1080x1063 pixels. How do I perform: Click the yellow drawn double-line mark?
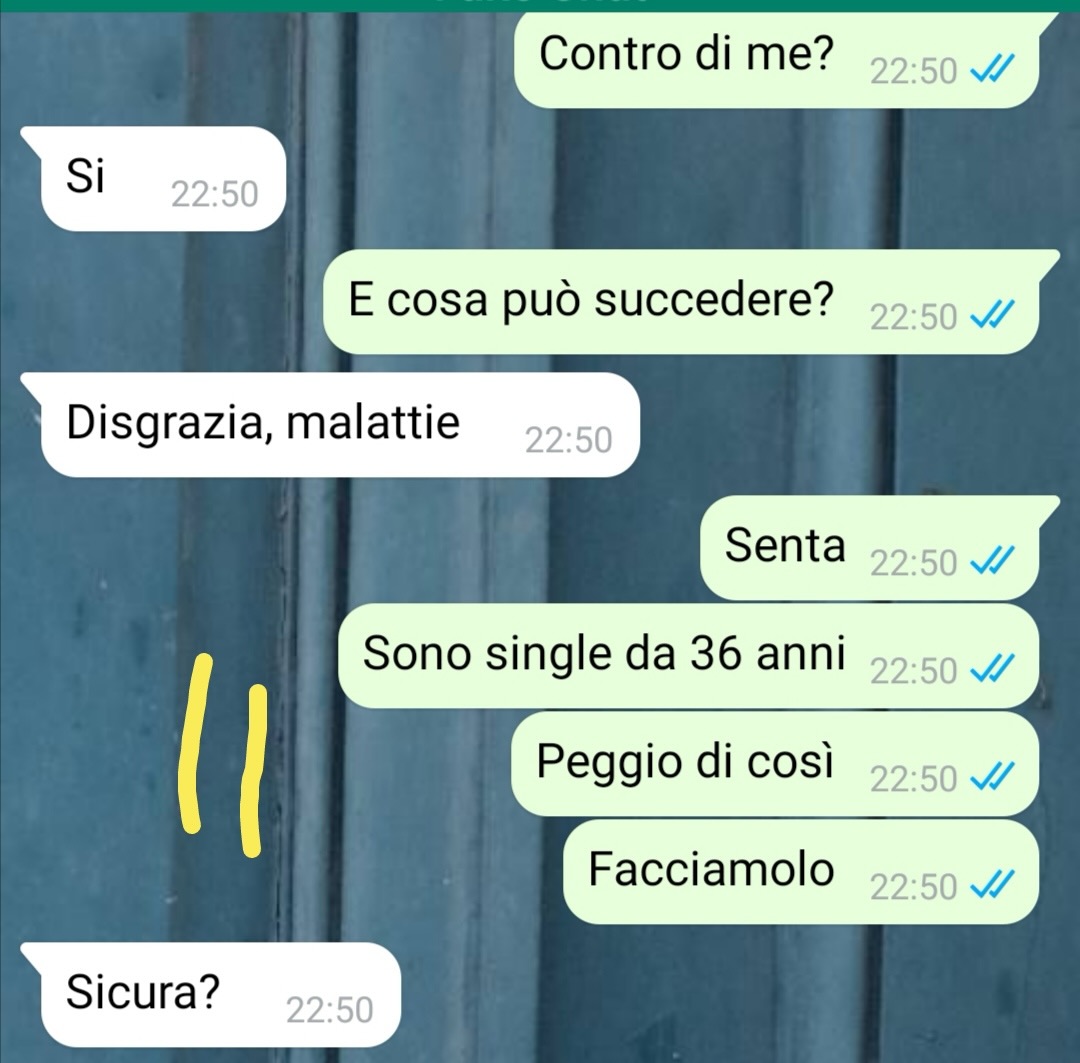[222, 756]
